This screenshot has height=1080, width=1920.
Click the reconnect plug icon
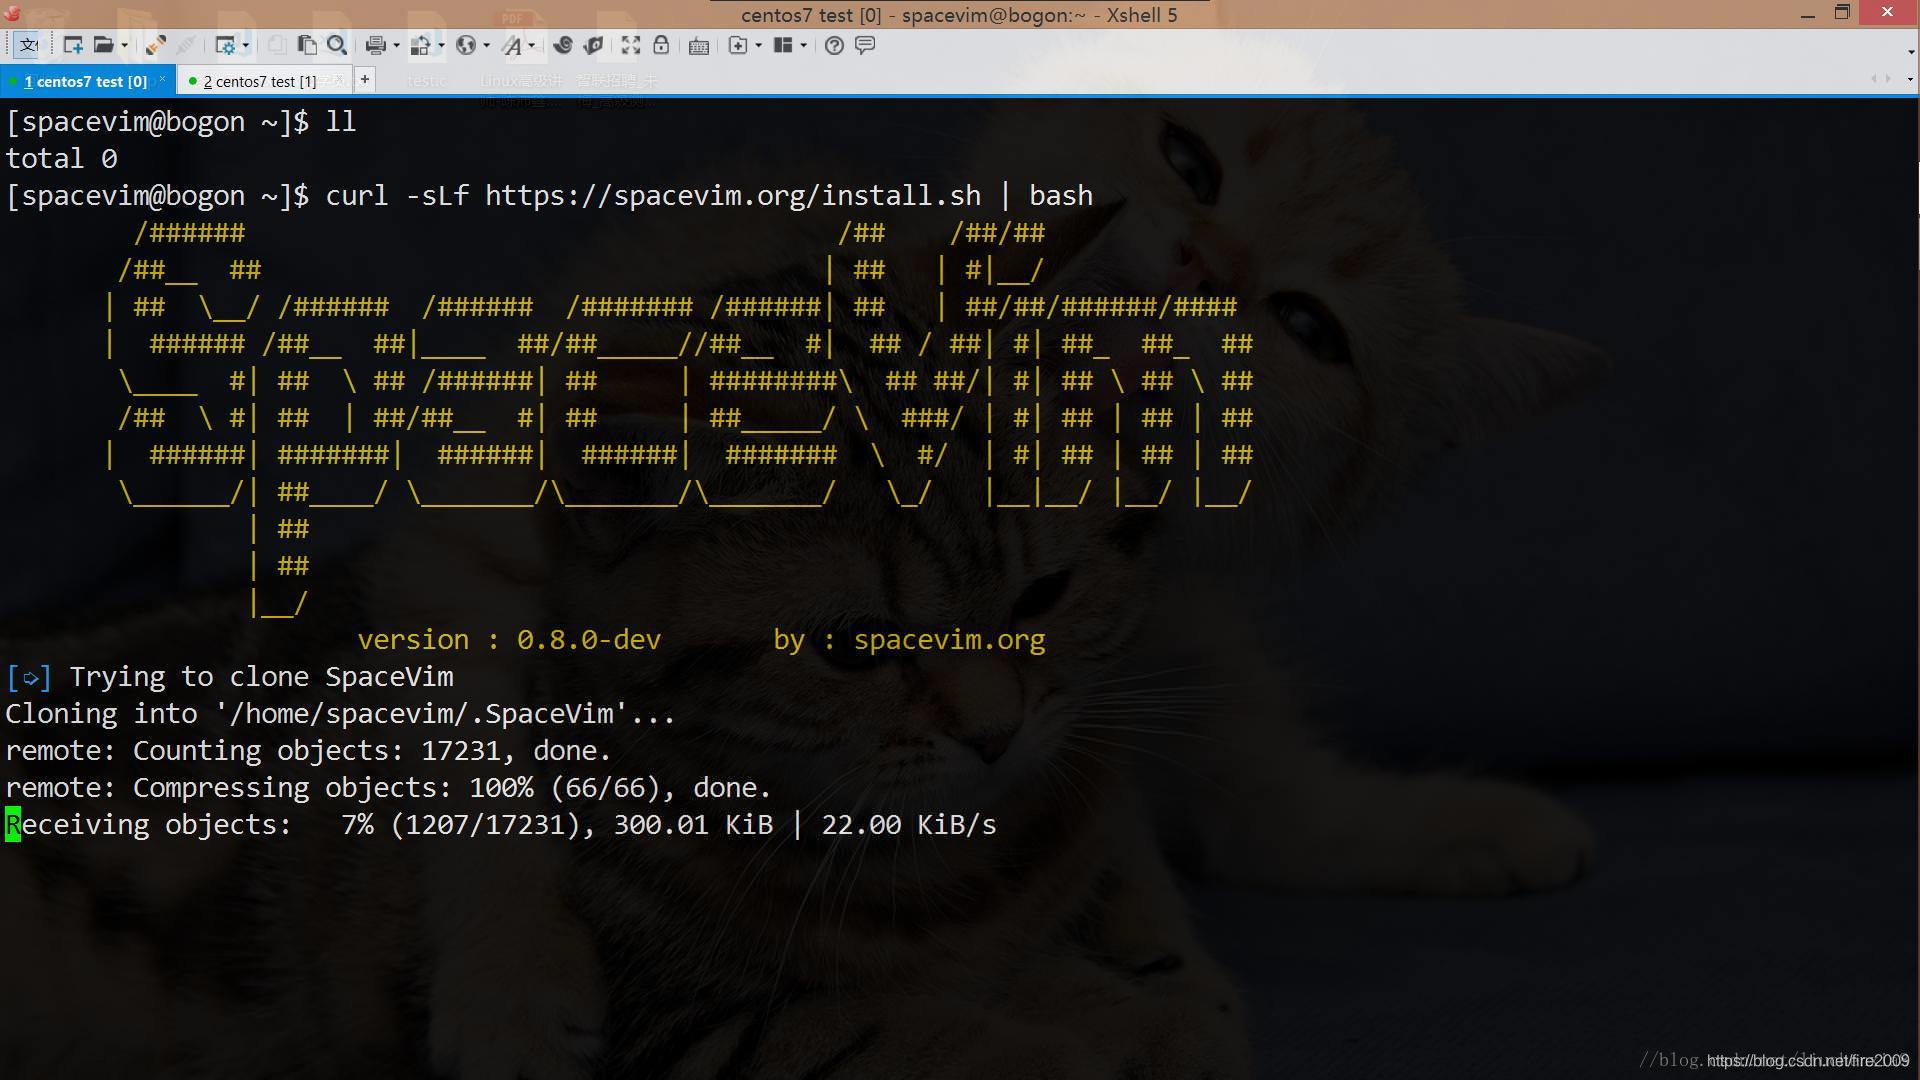[x=155, y=45]
